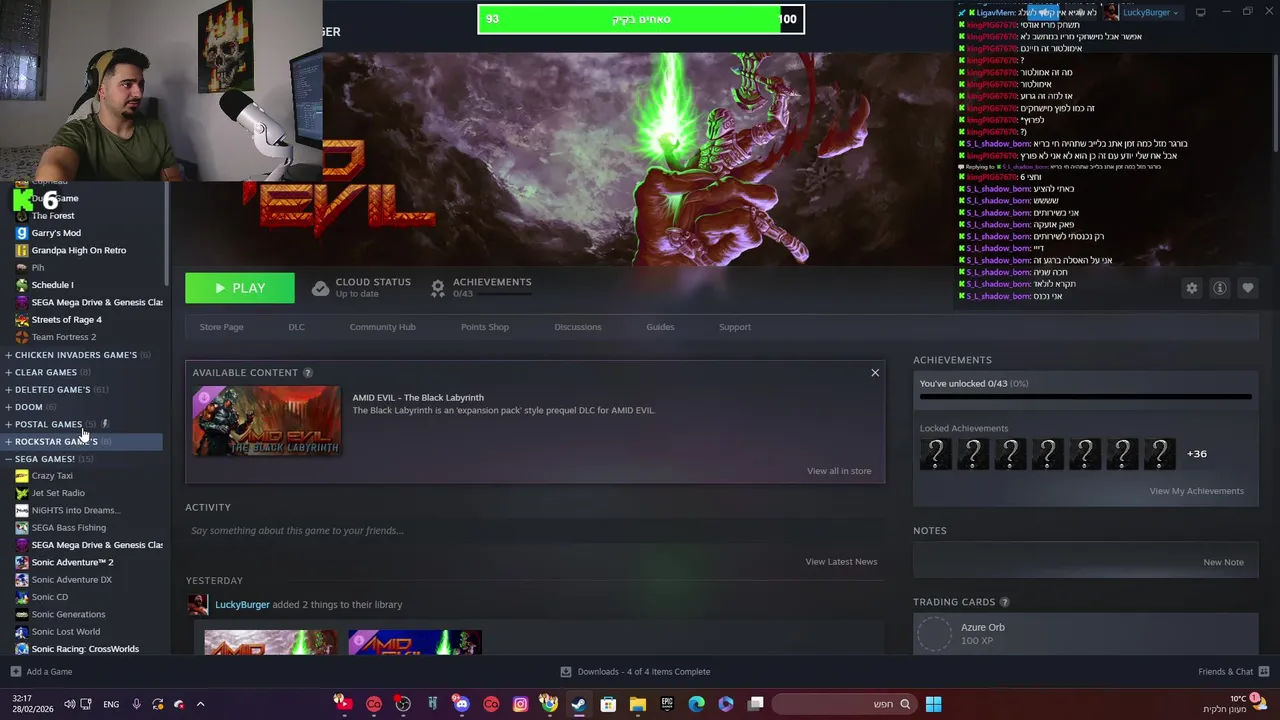This screenshot has height=720, width=1280.
Task: Open Community Hub tab
Action: [x=382, y=327]
